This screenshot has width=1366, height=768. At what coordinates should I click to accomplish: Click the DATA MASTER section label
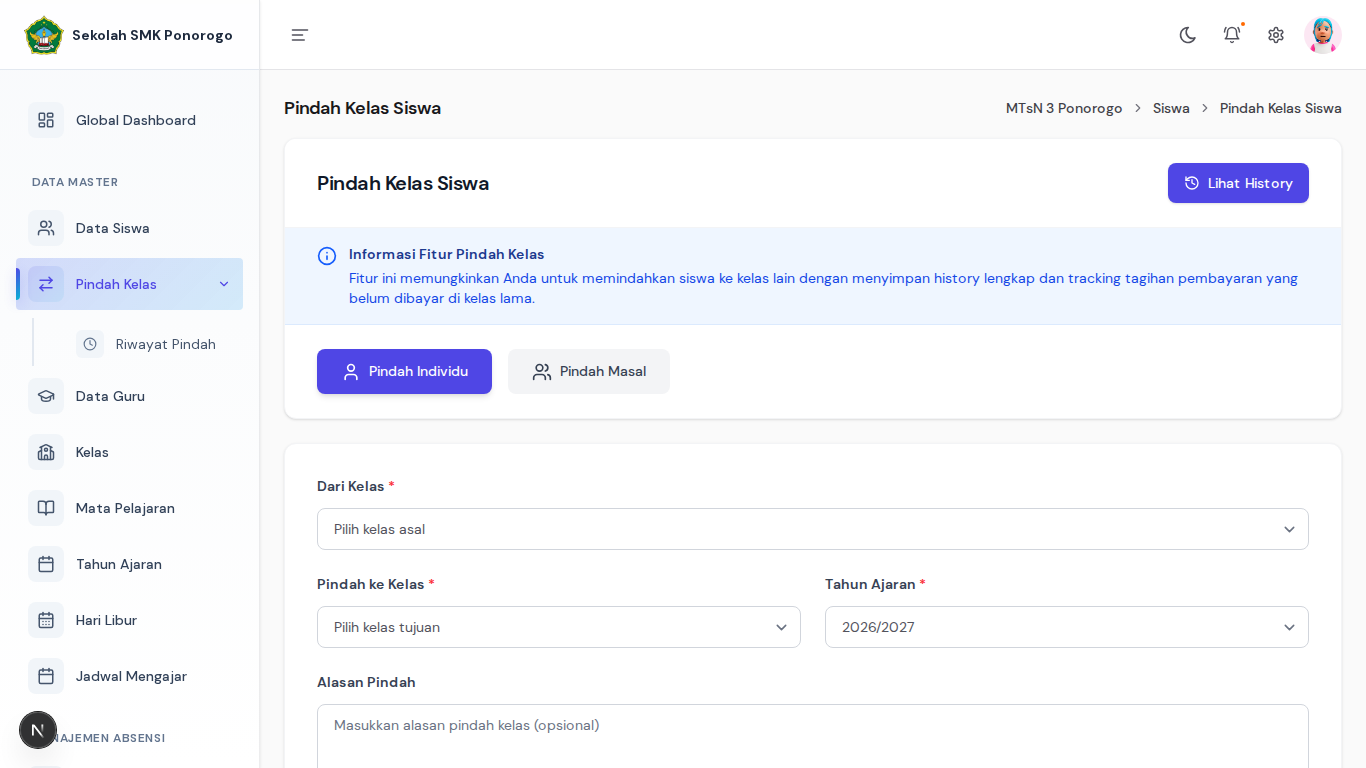point(75,182)
